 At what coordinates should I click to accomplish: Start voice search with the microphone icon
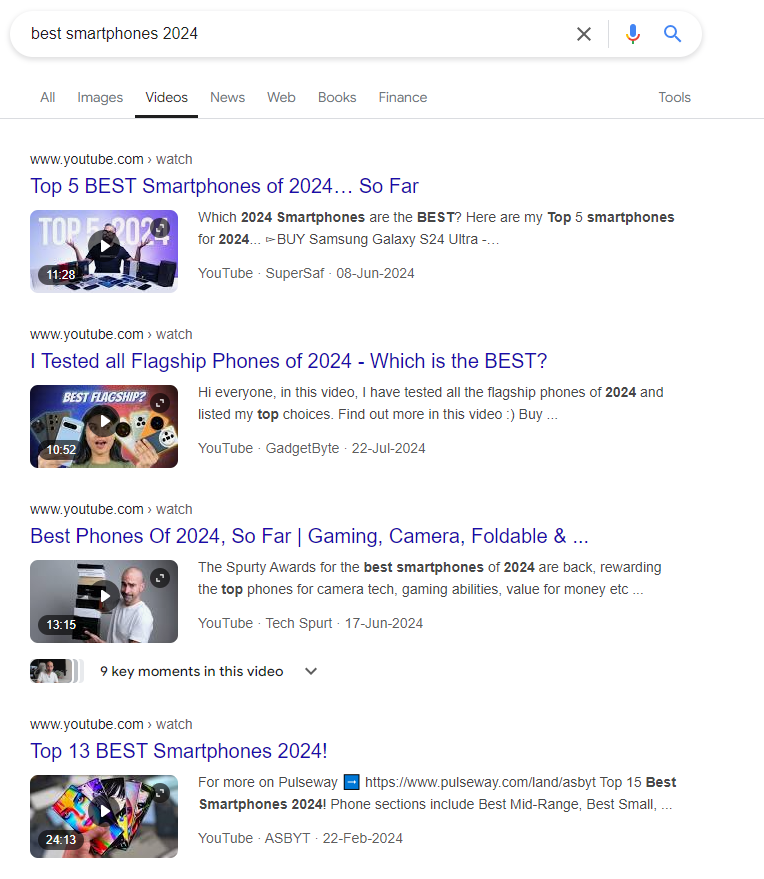point(633,34)
